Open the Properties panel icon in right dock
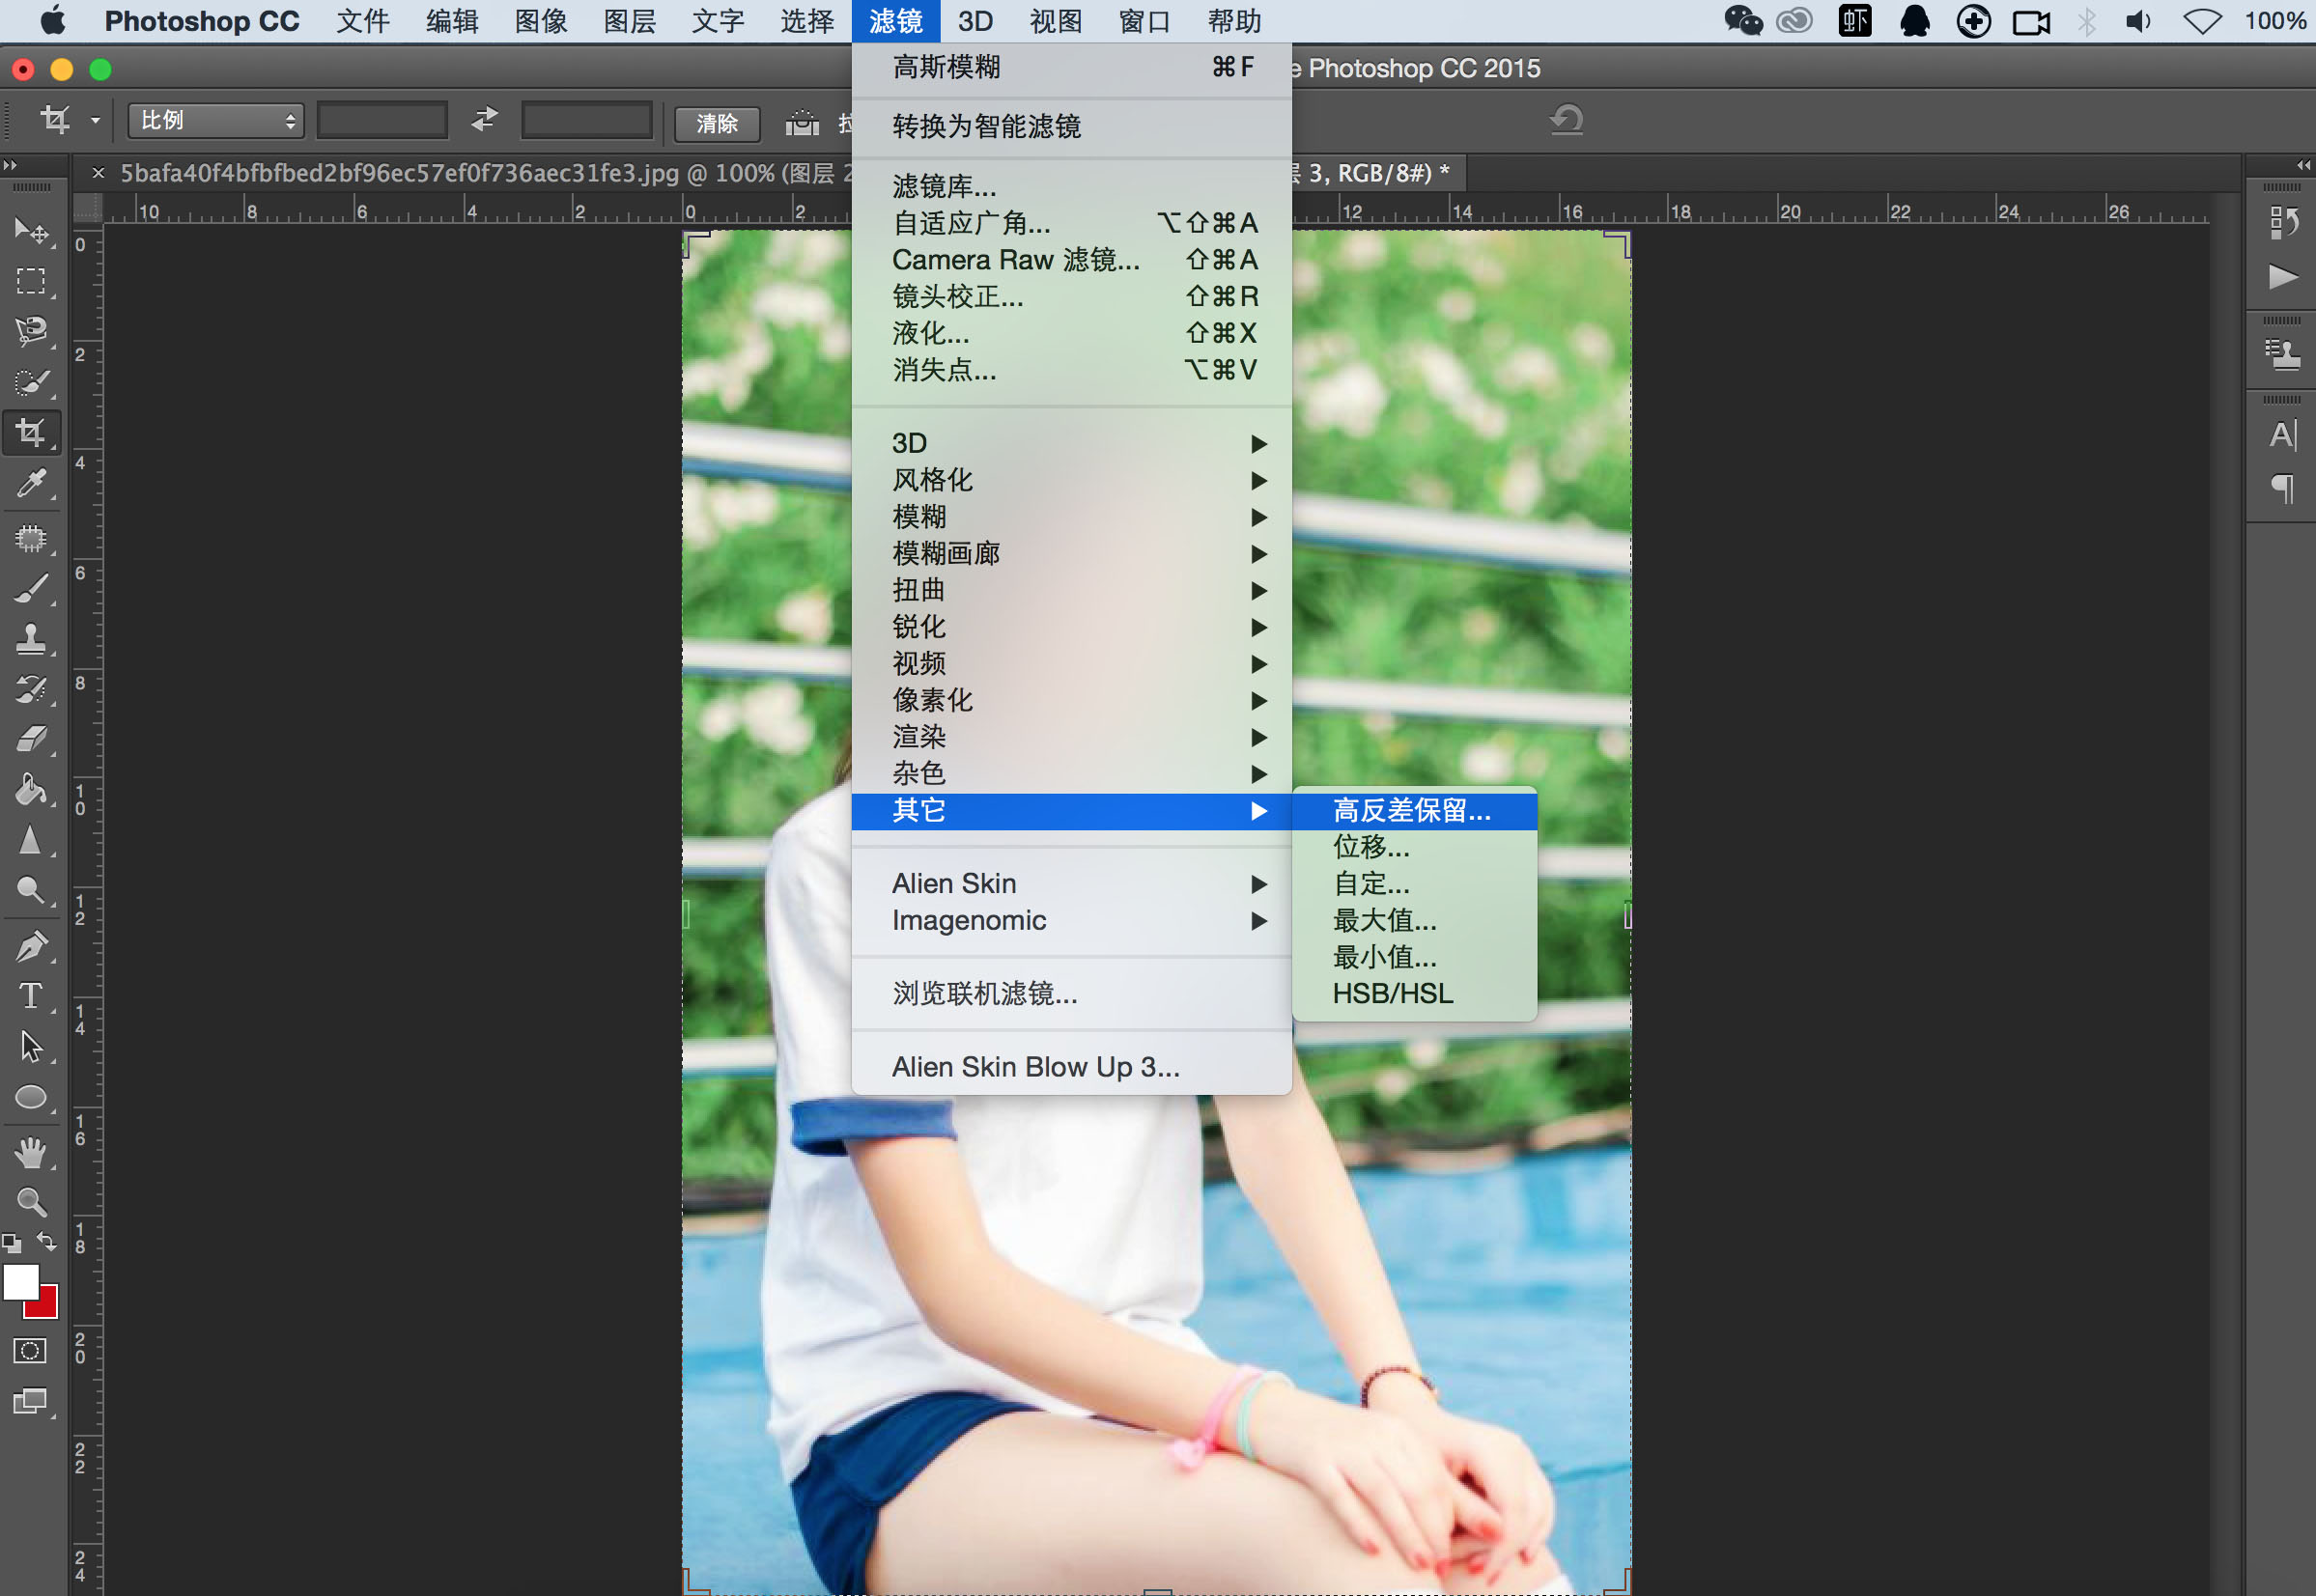 [x=2282, y=354]
